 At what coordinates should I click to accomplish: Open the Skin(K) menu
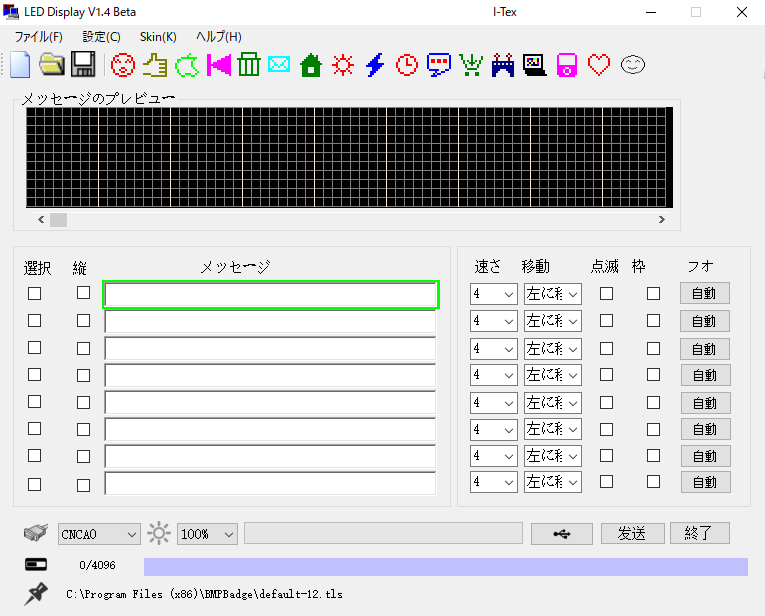coord(158,37)
